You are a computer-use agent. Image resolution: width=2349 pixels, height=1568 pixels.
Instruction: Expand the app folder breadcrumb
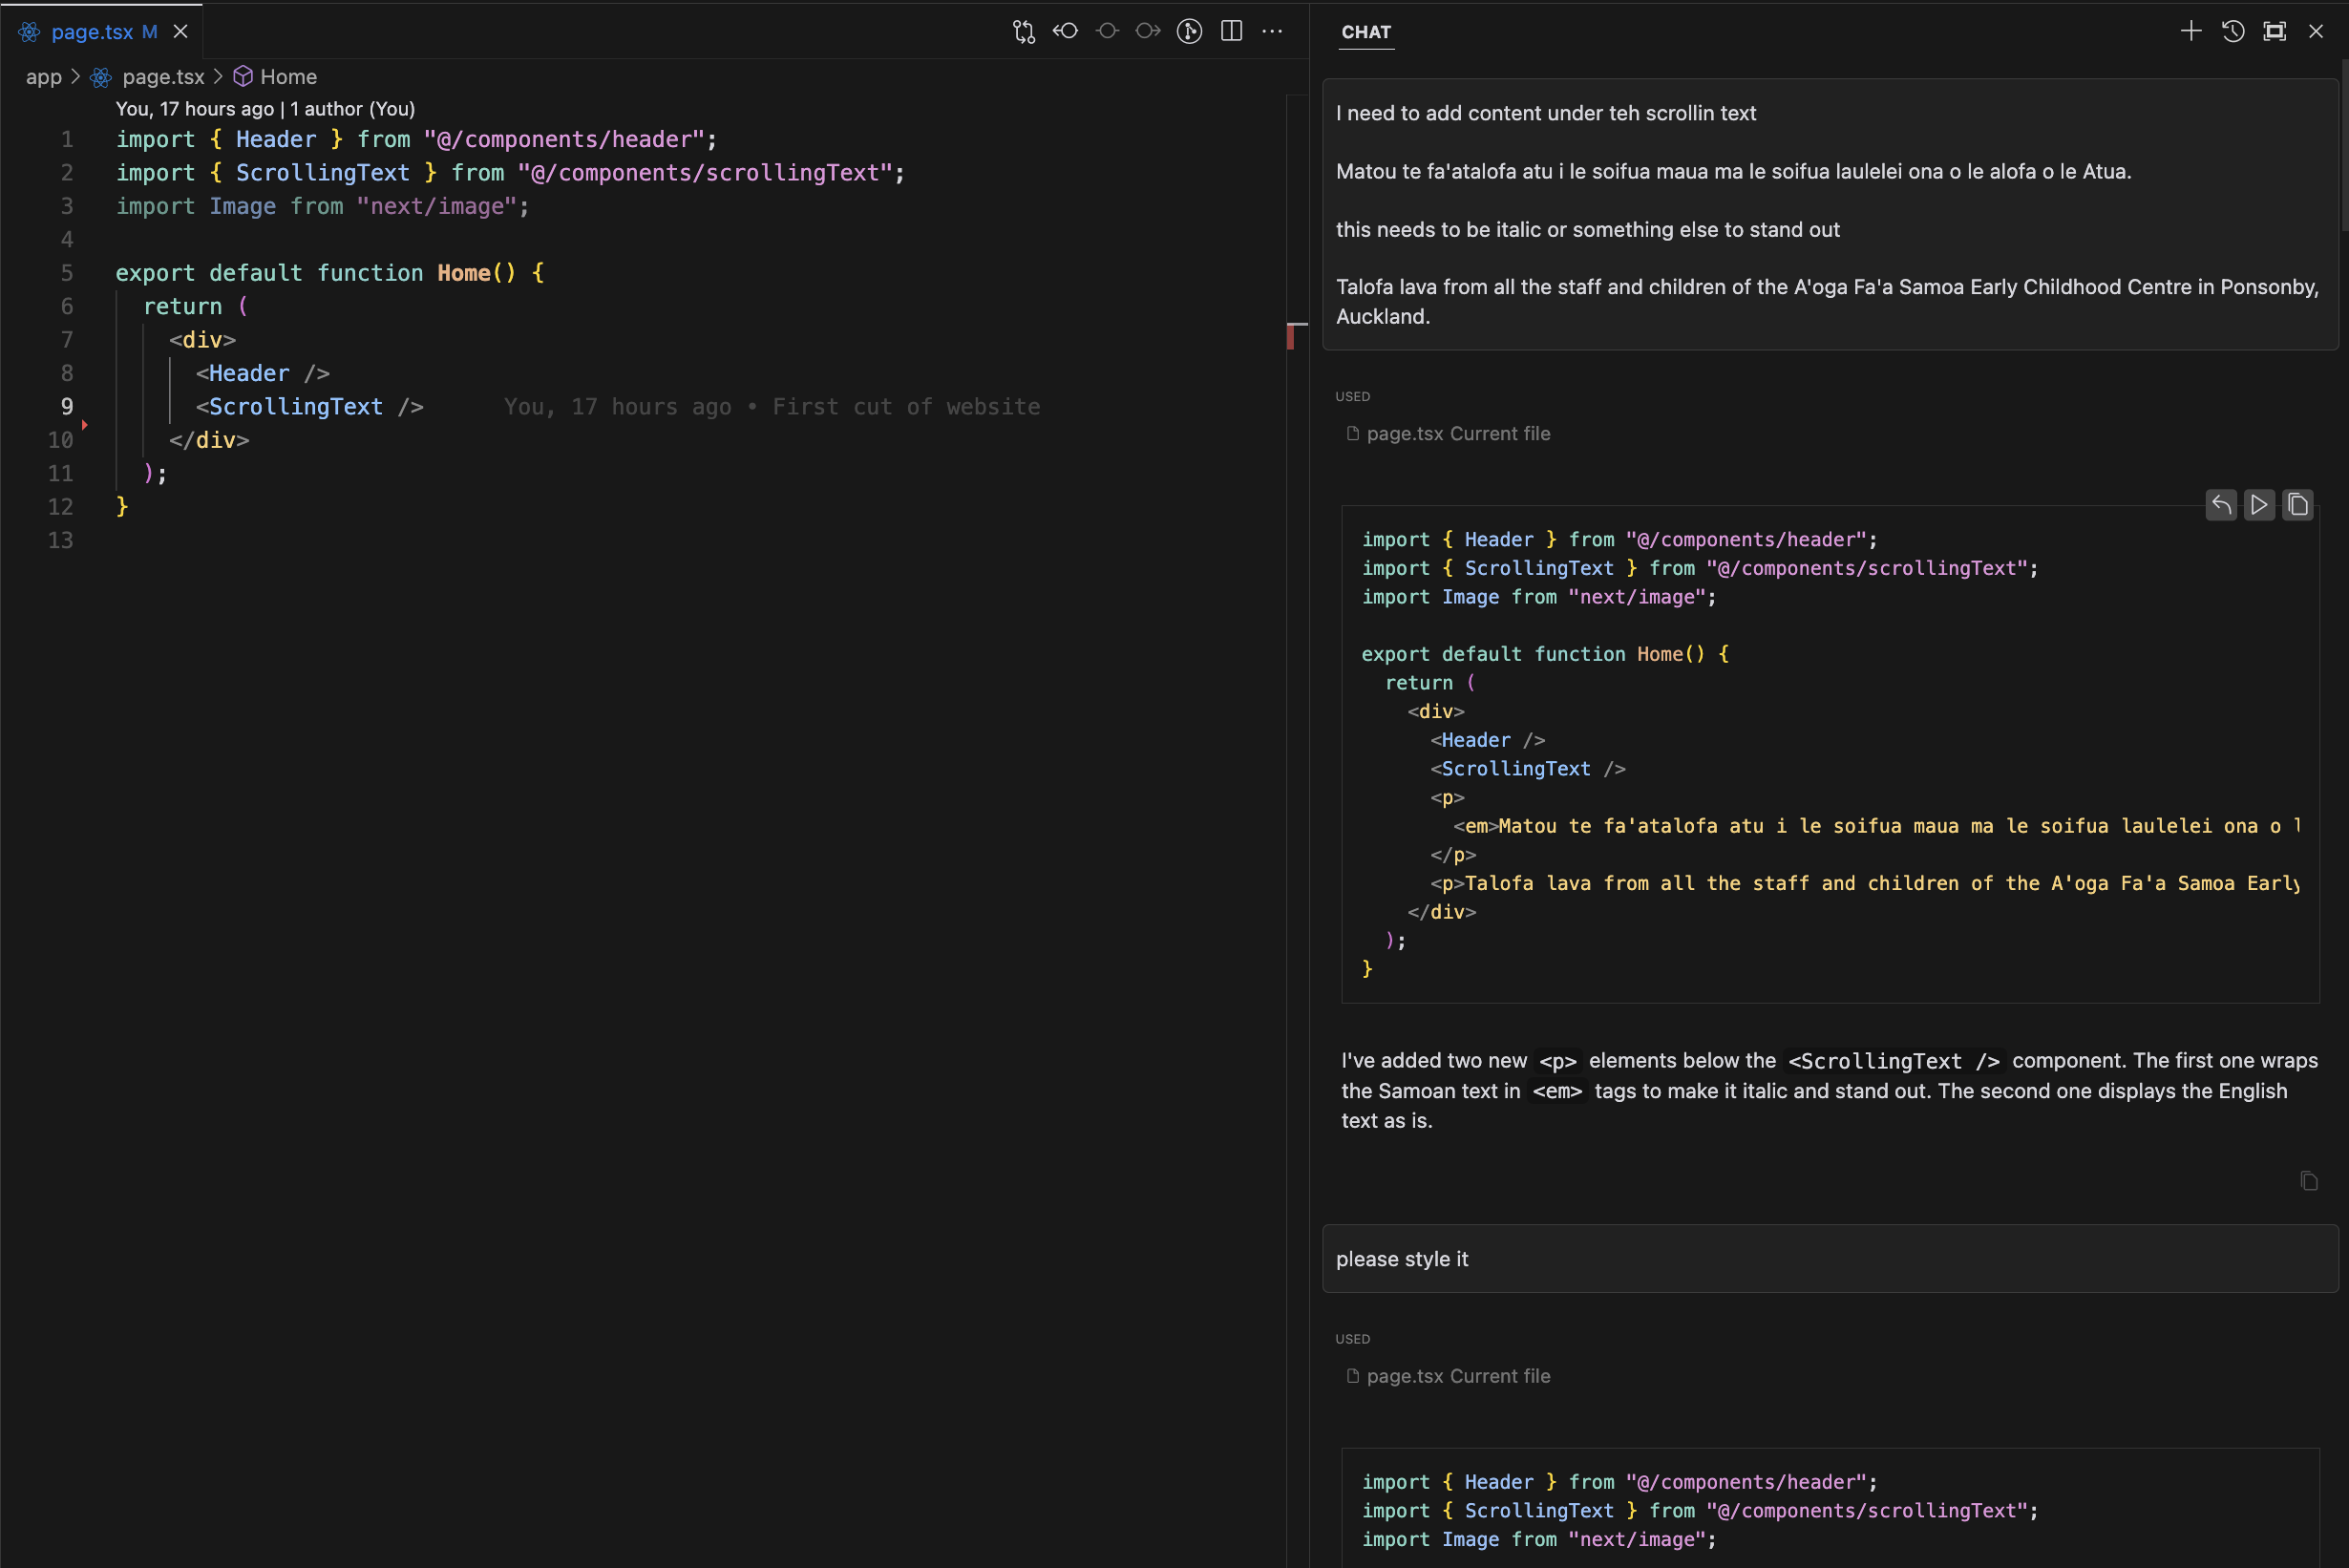(43, 76)
